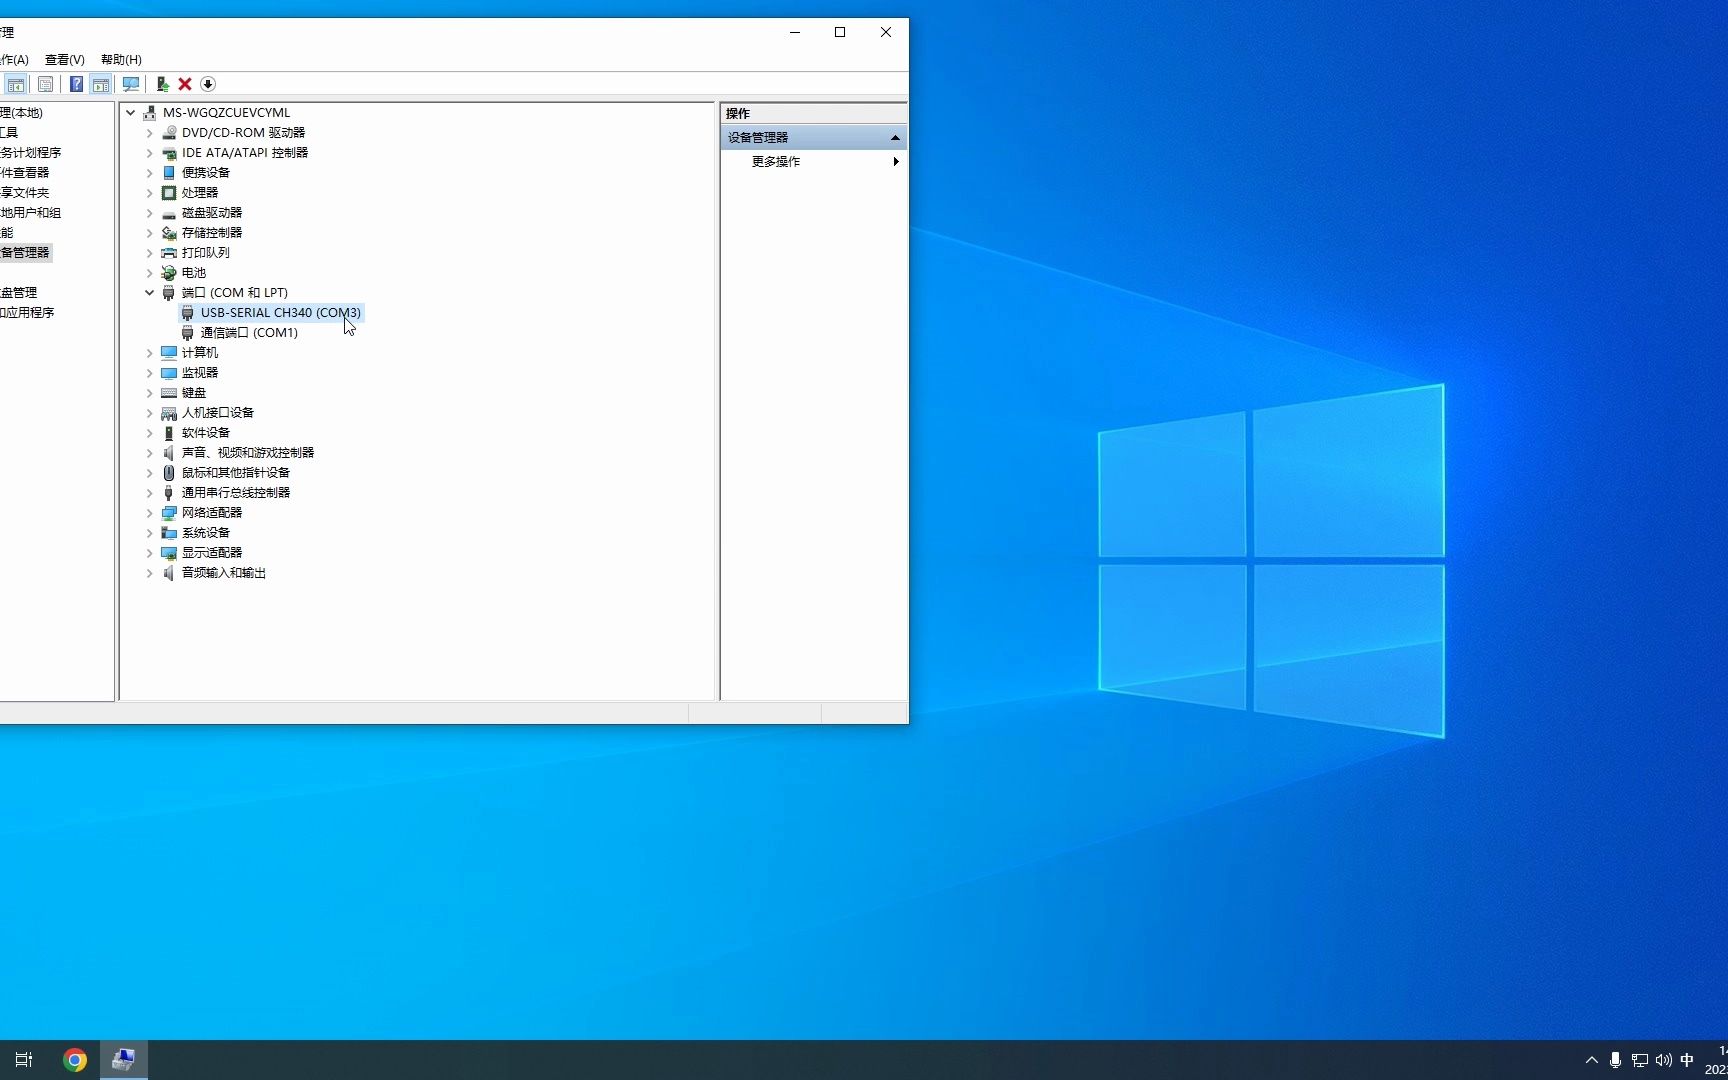Click the update device driver icon
The width and height of the screenshot is (1728, 1080).
coord(162,85)
